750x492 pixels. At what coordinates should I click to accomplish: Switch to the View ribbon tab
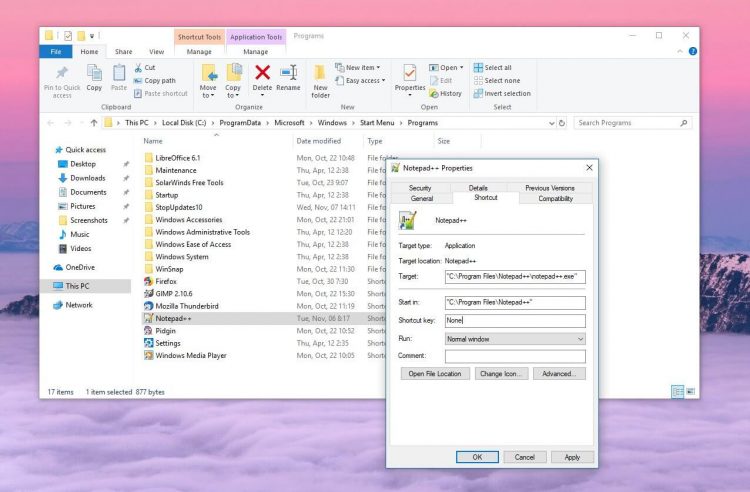click(156, 52)
